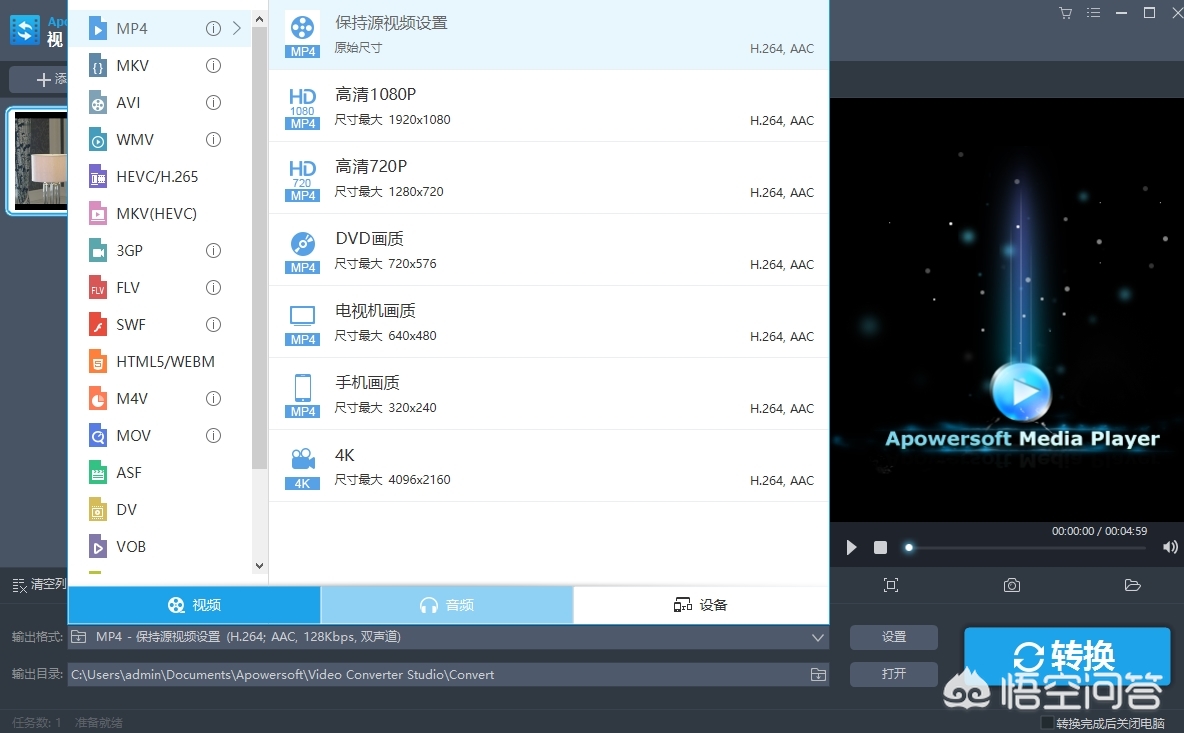Select 高清720P preset

pos(549,178)
